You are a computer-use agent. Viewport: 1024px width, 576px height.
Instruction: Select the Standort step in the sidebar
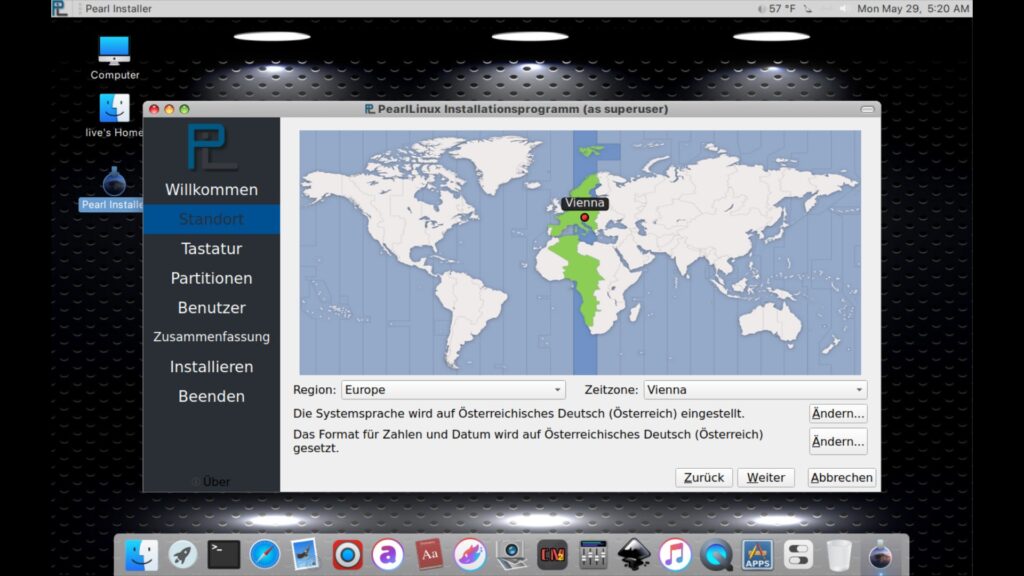coord(212,219)
